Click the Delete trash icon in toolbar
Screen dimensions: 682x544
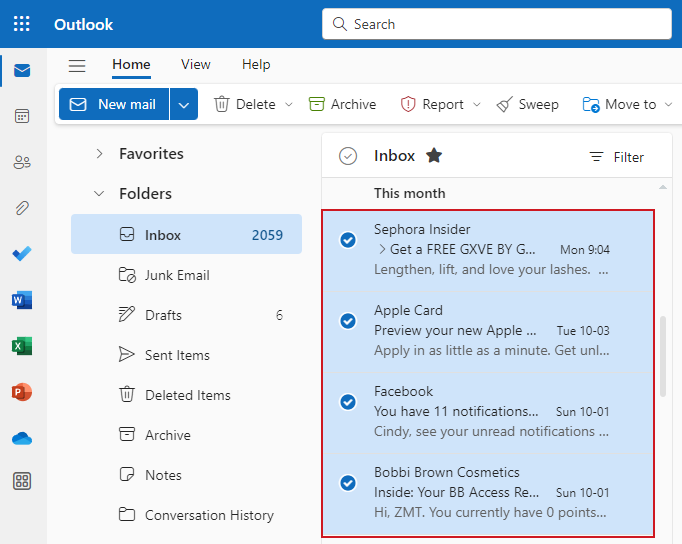click(221, 104)
